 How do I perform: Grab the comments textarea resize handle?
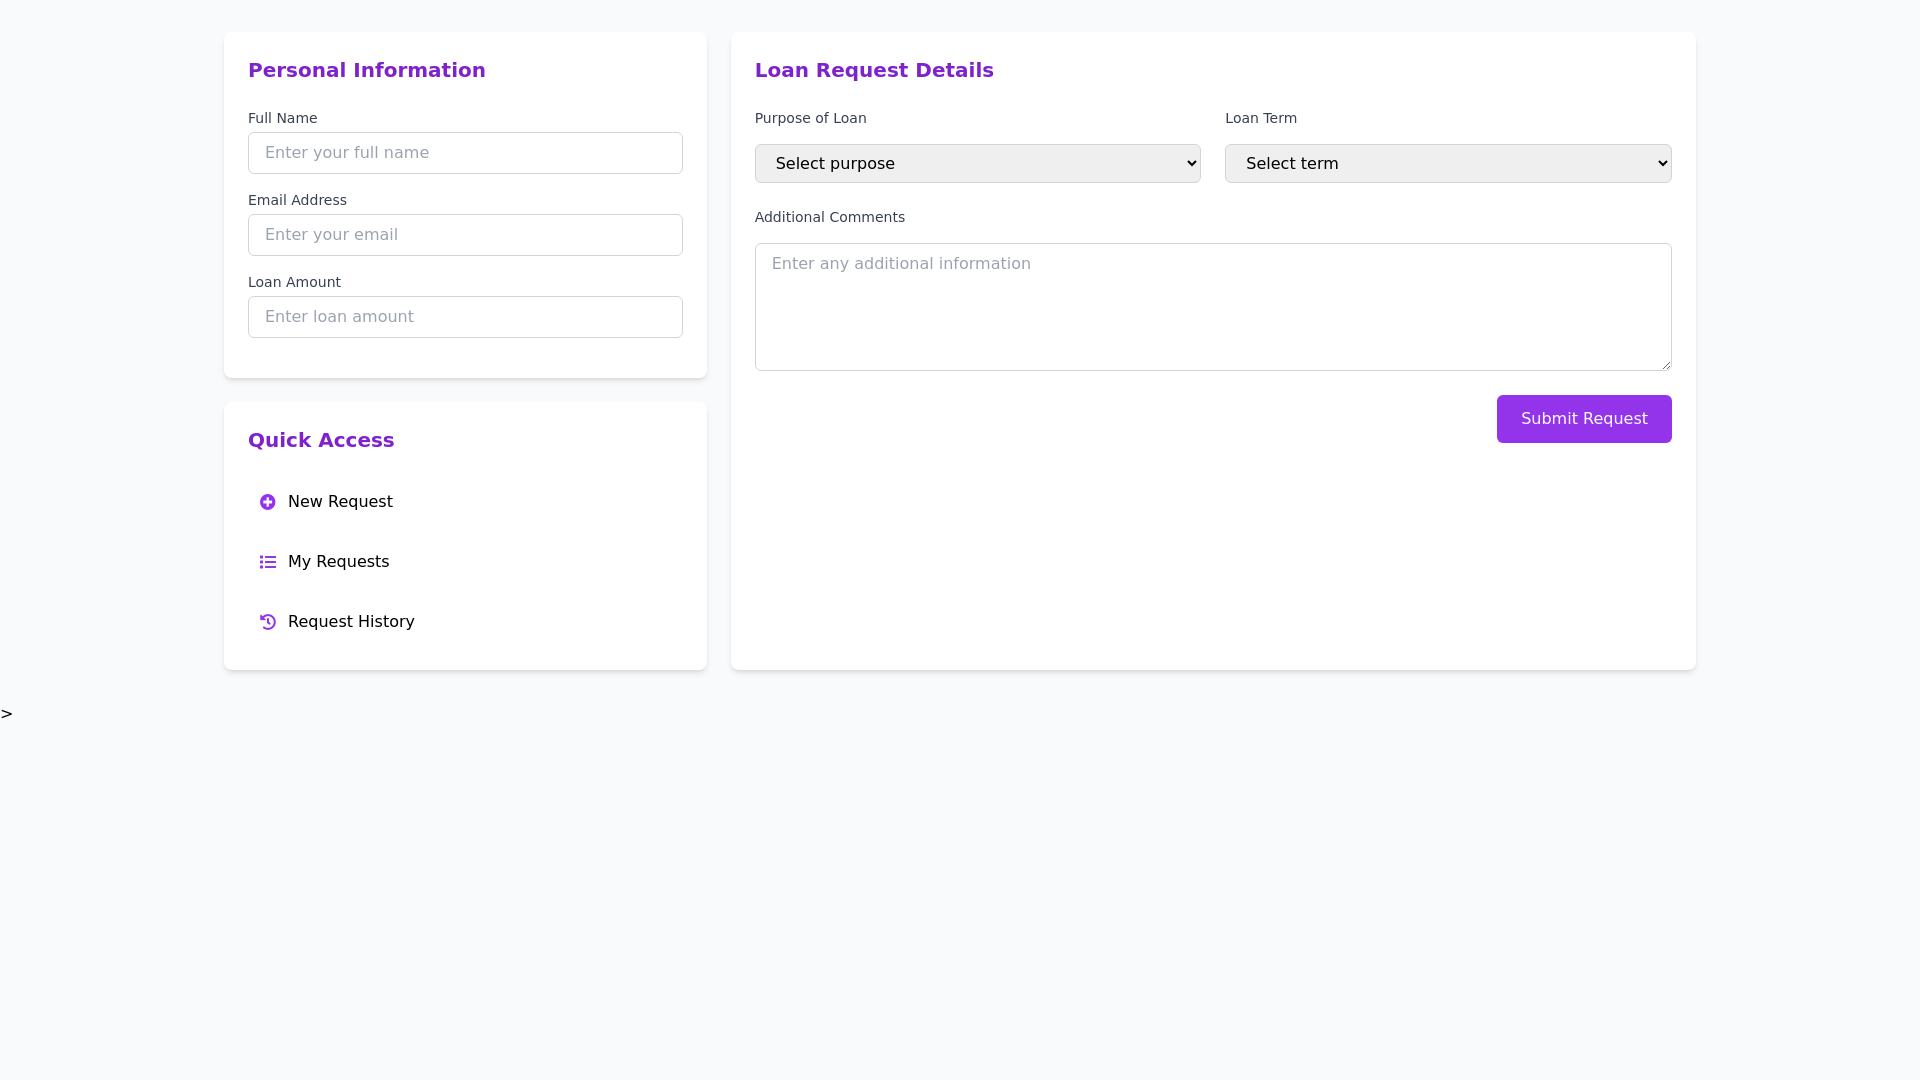coord(1665,364)
